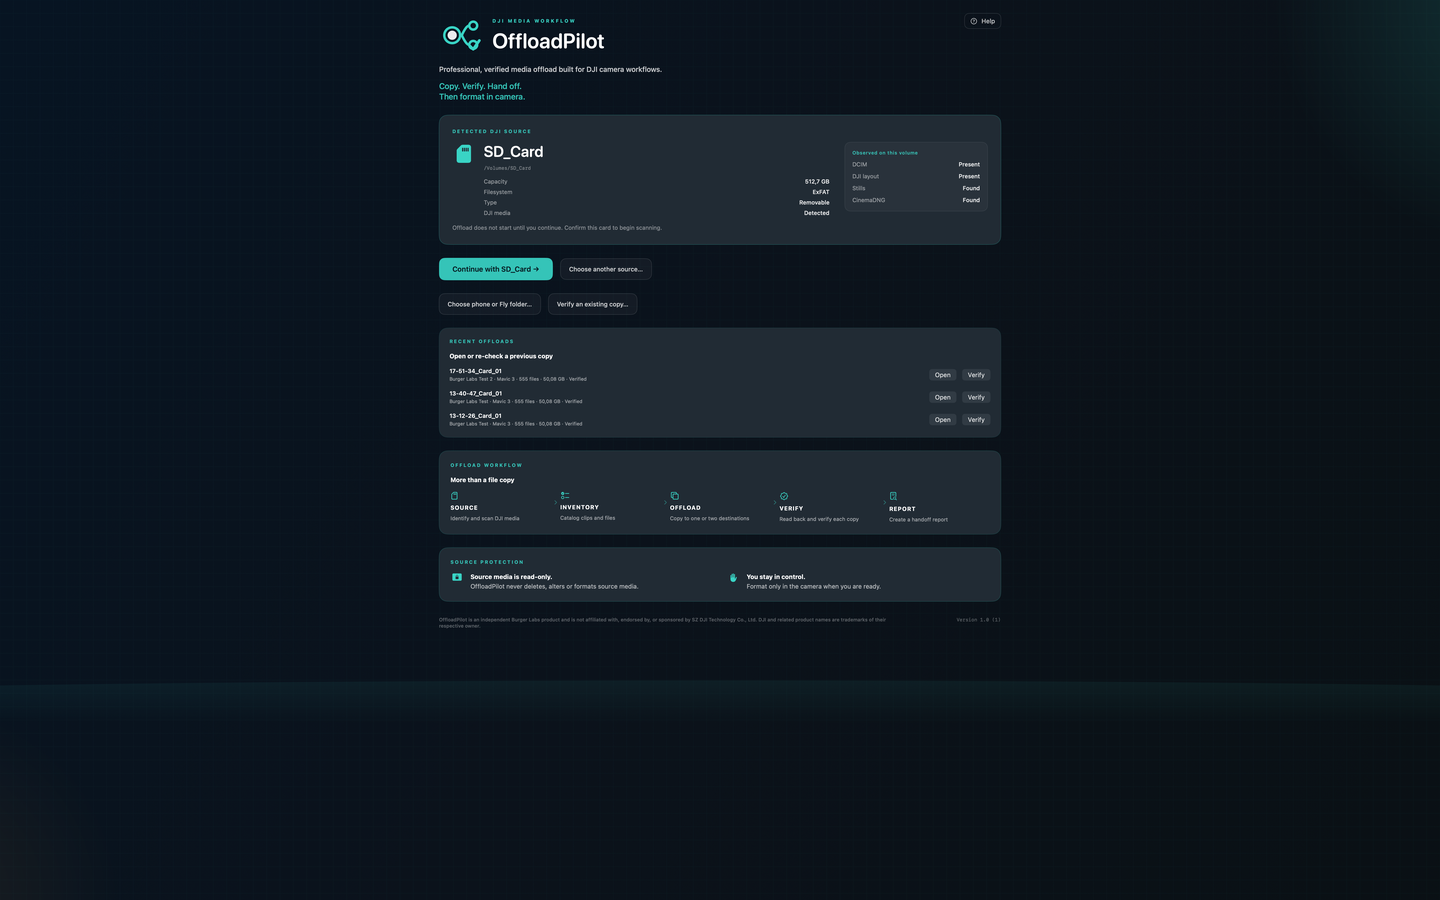Click the hand icon by 'You stay in control'
The width and height of the screenshot is (1440, 900).
pos(733,577)
